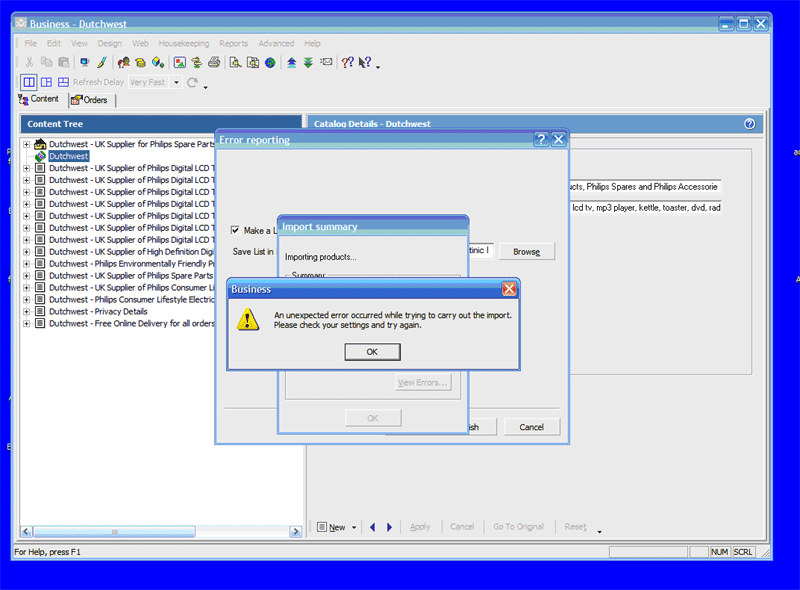800x590 pixels.
Task: Expand the Dutchwest - Privacy Details tree node
Action: click(x=26, y=312)
